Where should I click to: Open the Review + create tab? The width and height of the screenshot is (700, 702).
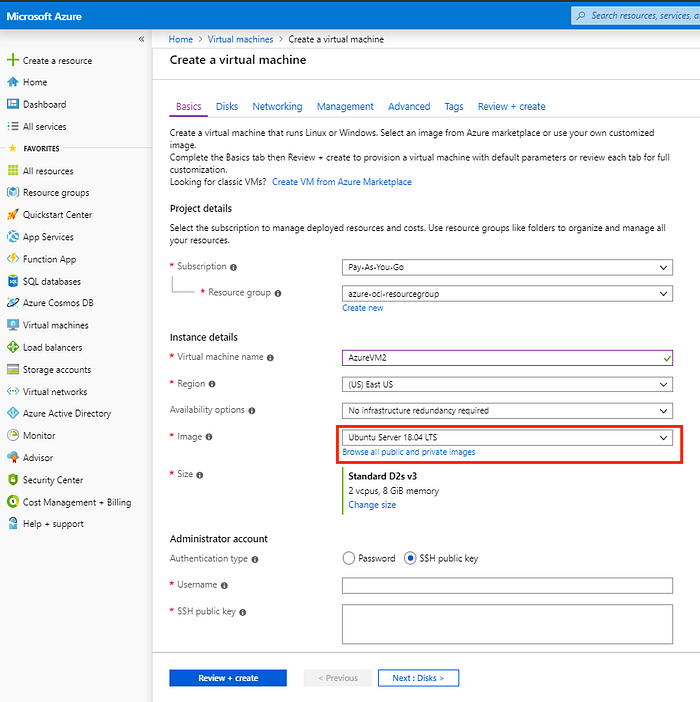(x=512, y=107)
